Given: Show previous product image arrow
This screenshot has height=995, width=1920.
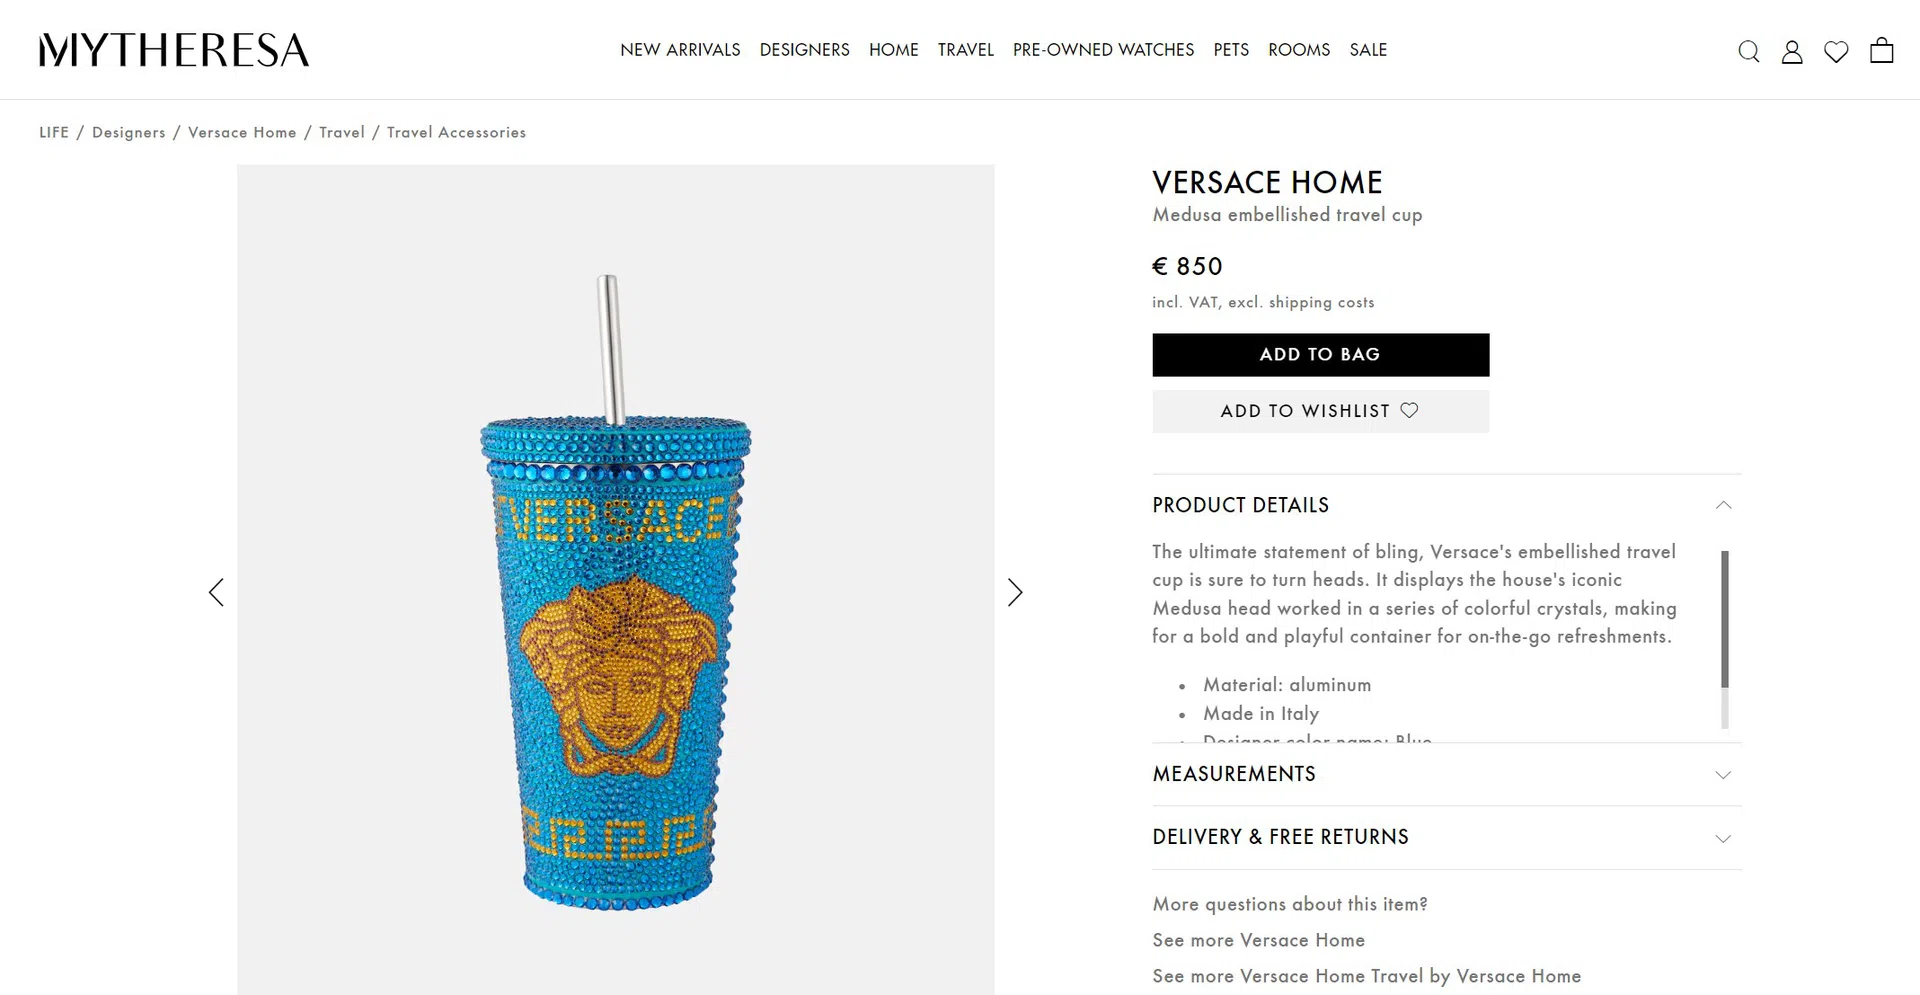Looking at the screenshot, I should point(216,592).
